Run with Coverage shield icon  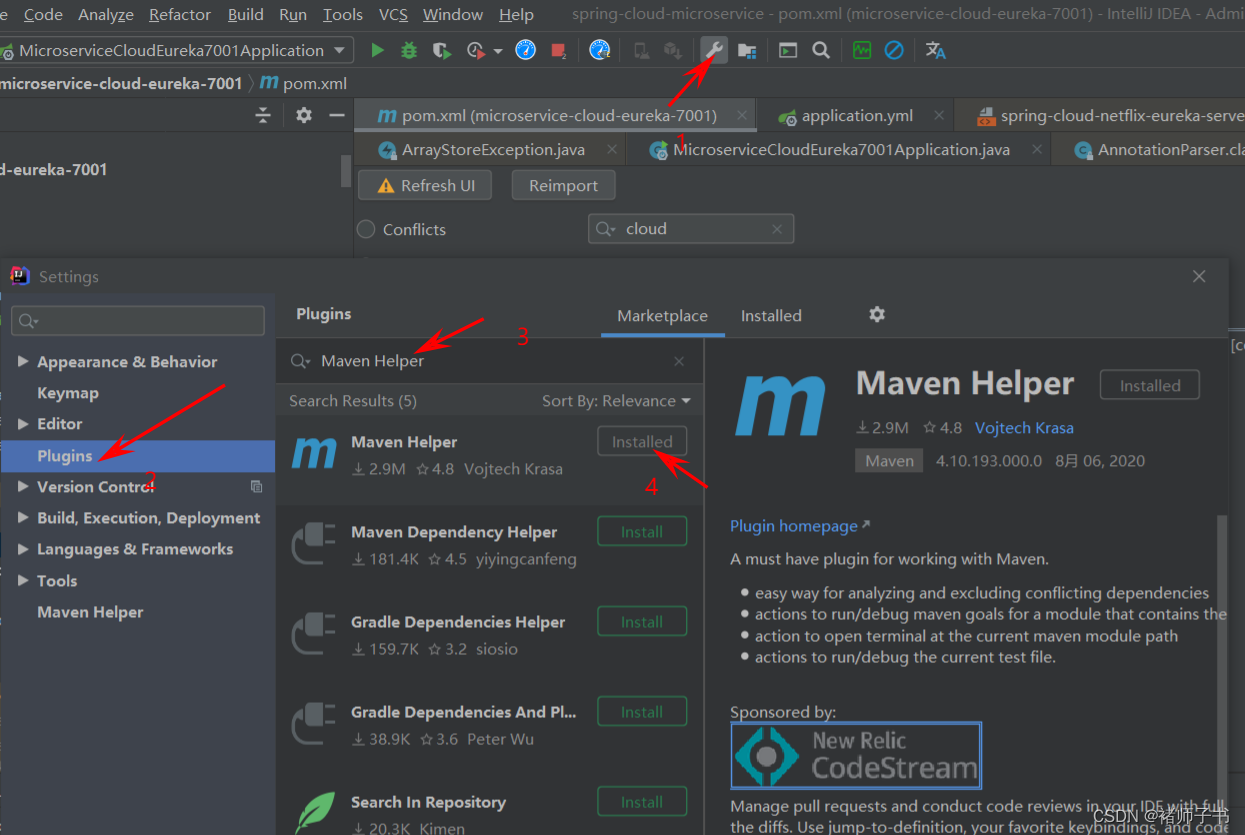point(441,50)
